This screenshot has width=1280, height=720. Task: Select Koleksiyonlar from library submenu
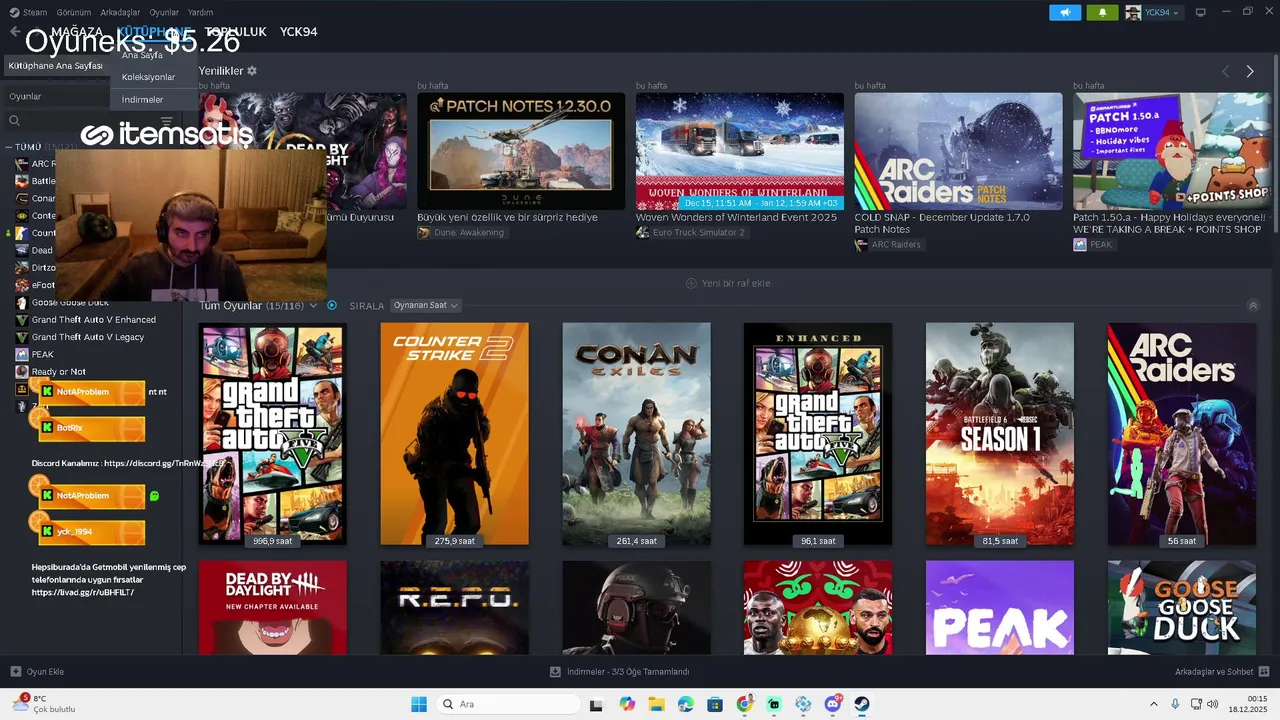point(148,77)
